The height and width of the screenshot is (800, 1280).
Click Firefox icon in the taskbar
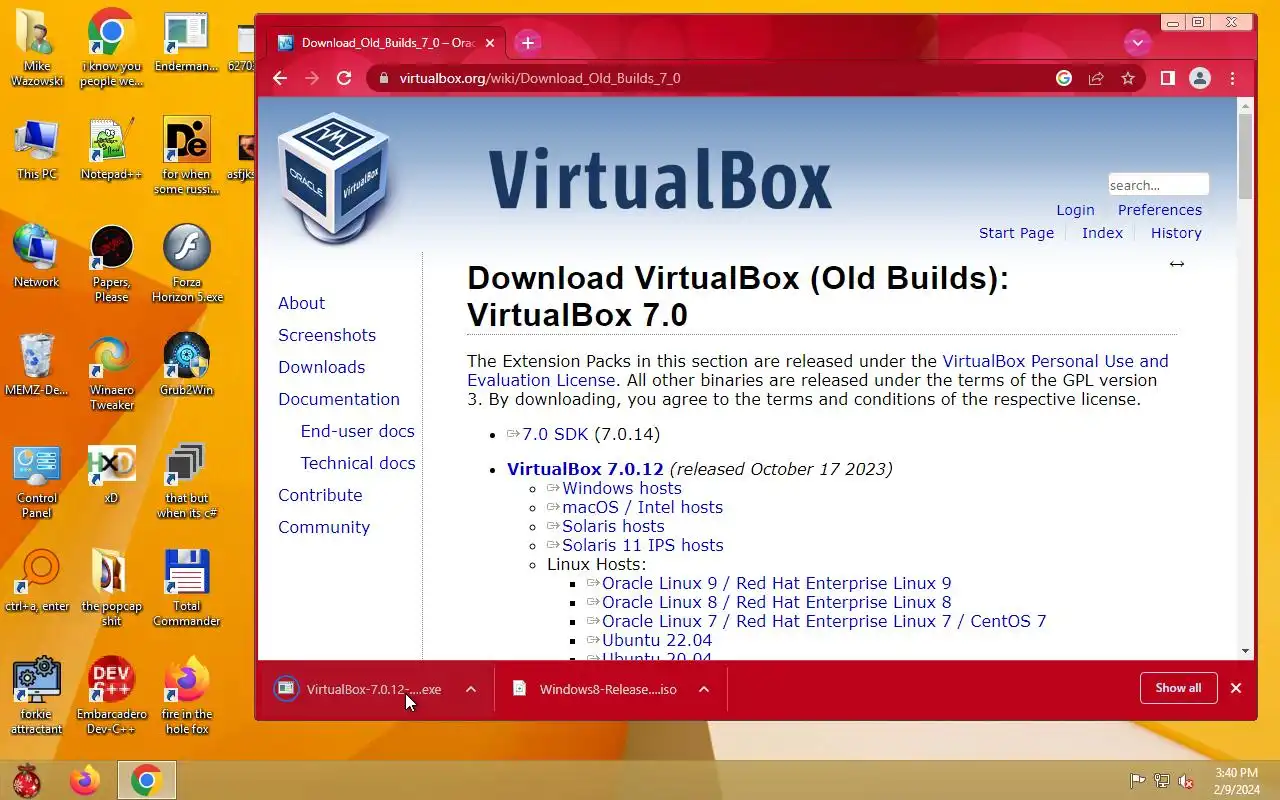(85, 780)
